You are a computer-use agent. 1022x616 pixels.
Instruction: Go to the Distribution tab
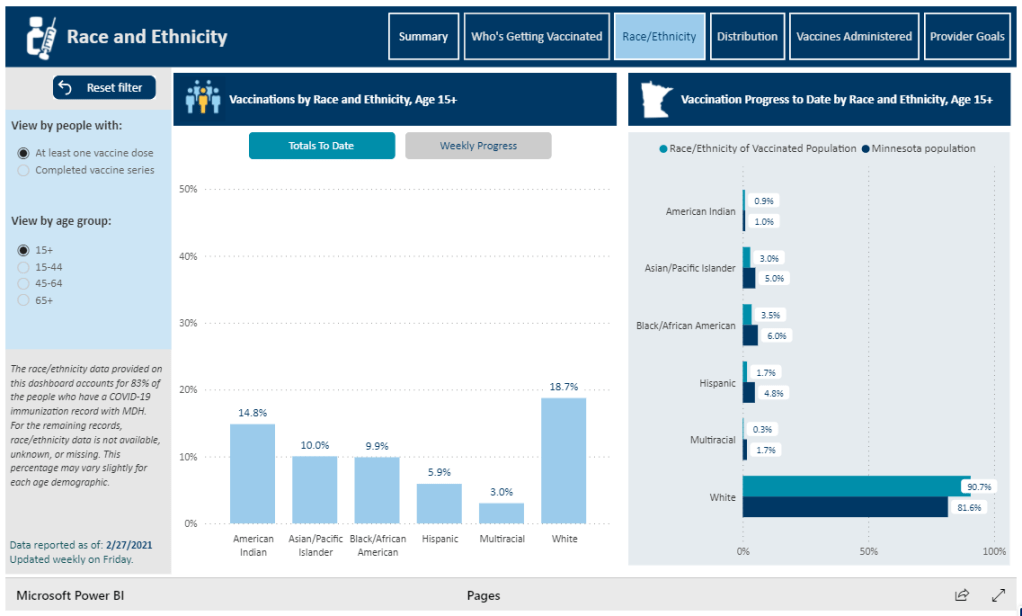[x=746, y=37]
